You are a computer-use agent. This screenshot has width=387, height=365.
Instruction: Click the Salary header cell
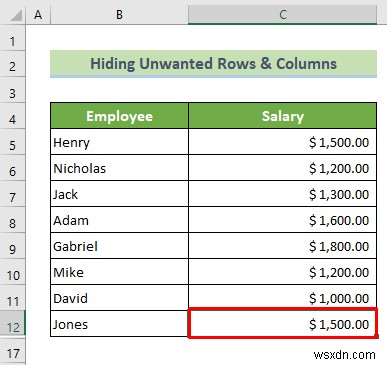283,116
